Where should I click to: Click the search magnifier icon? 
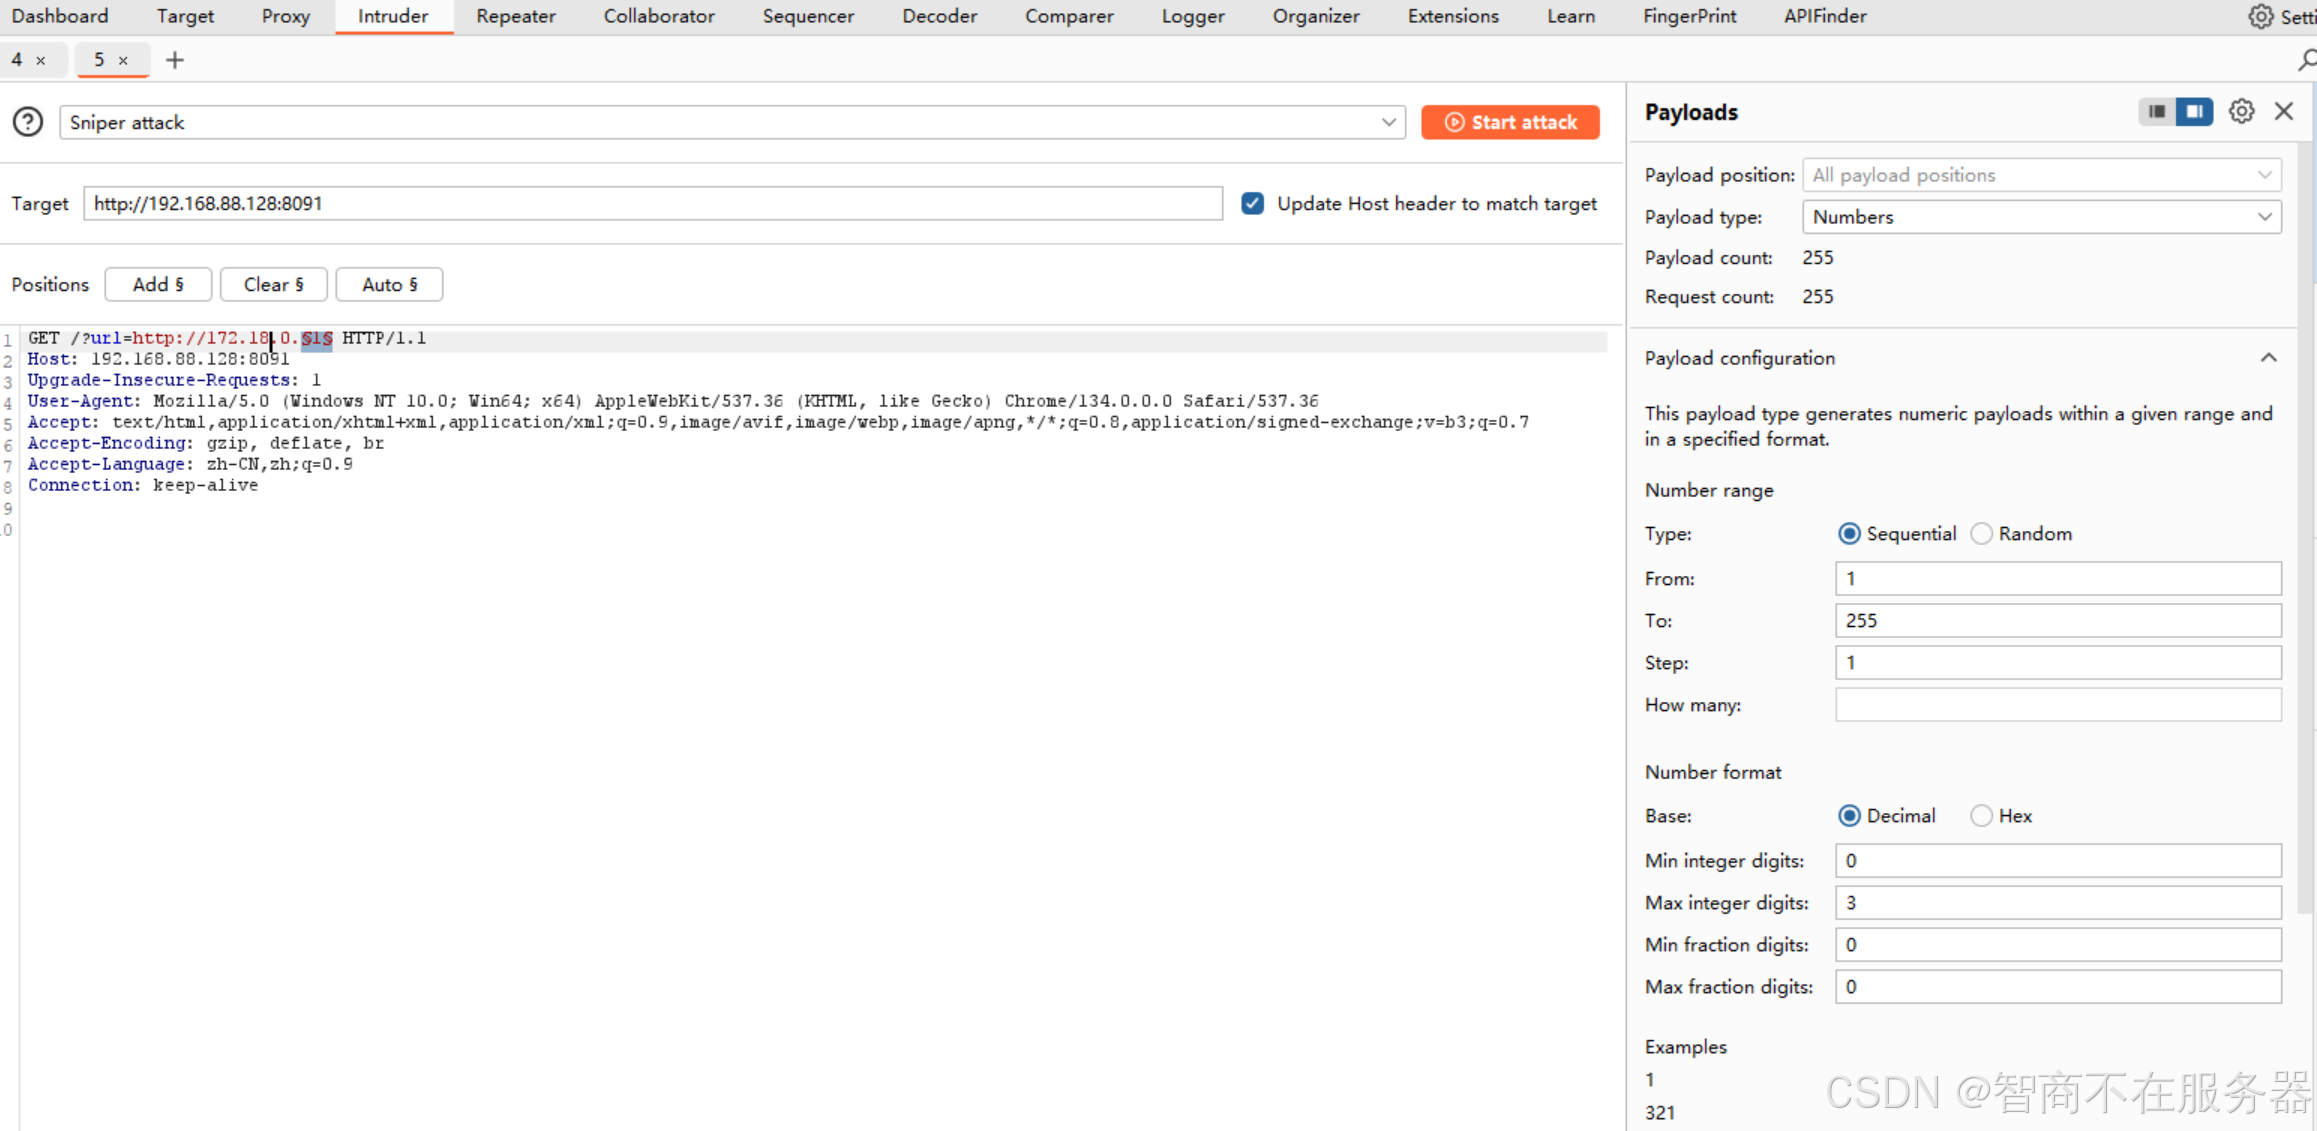coord(2306,60)
